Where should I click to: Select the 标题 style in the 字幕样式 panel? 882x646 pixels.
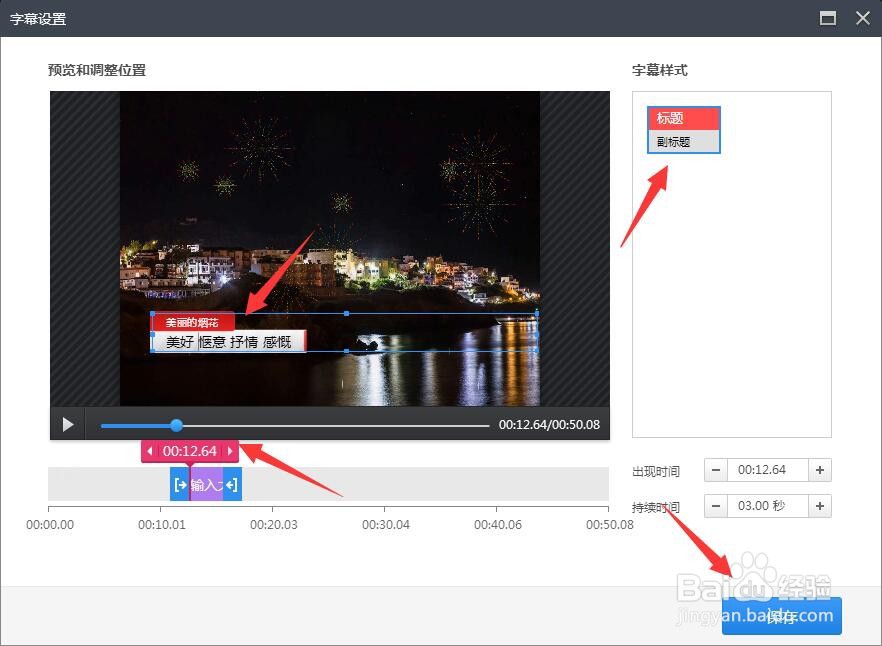tap(683, 118)
